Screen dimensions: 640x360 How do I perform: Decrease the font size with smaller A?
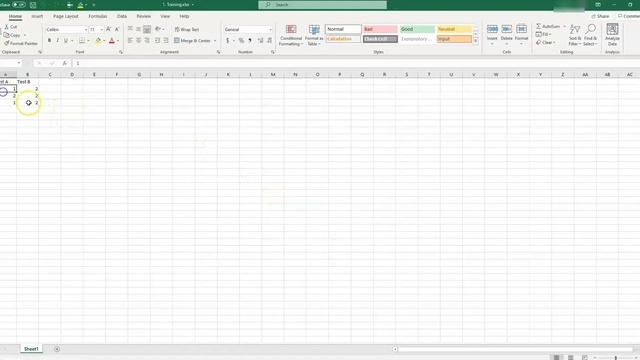(117, 29)
